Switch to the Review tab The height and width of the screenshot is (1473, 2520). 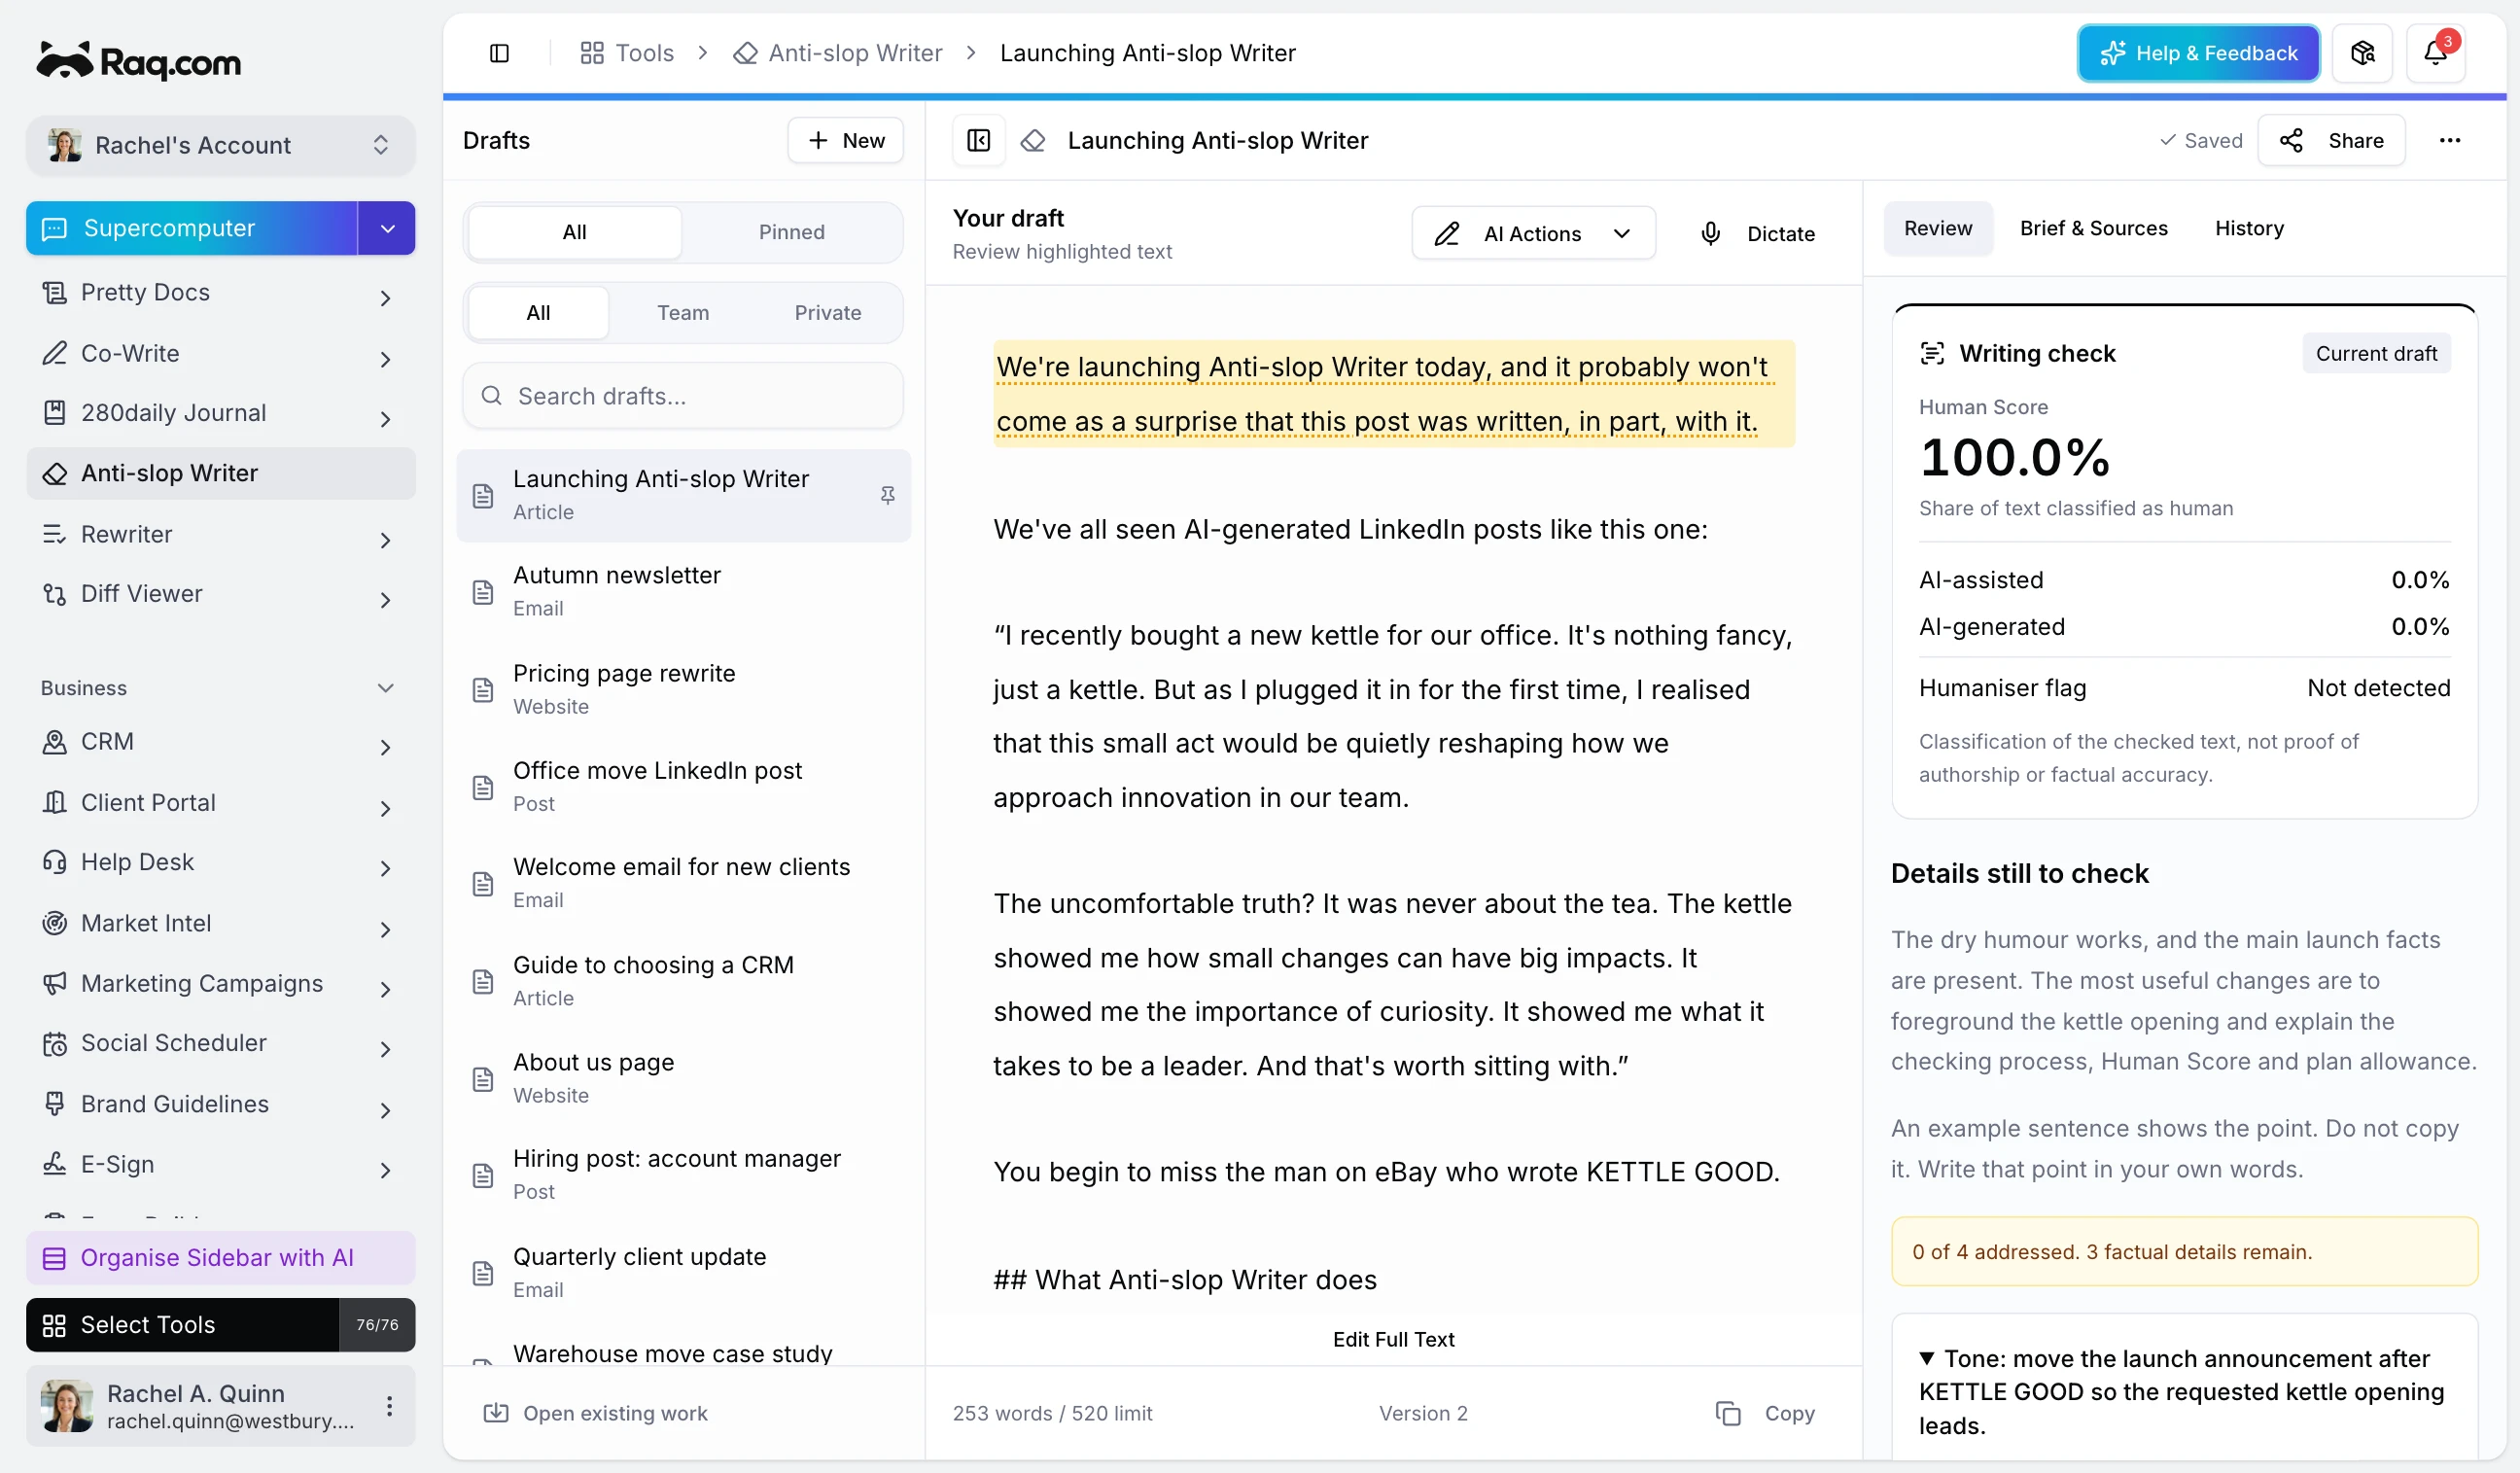click(x=1937, y=228)
